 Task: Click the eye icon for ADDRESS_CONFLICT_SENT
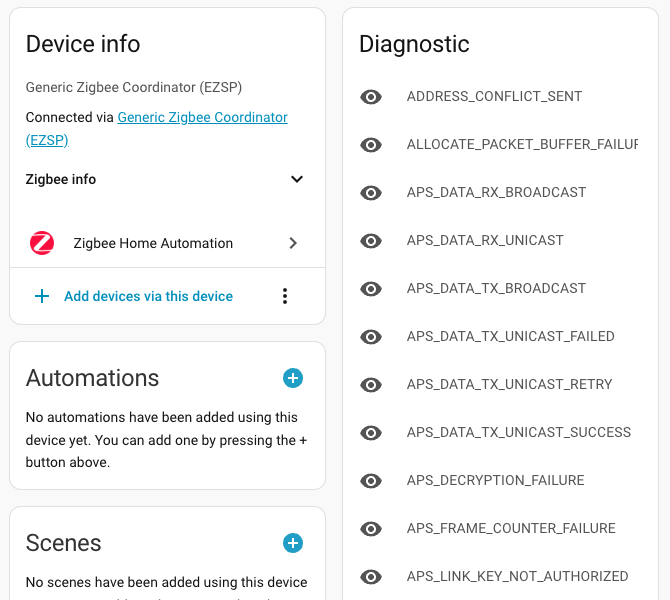coord(371,97)
